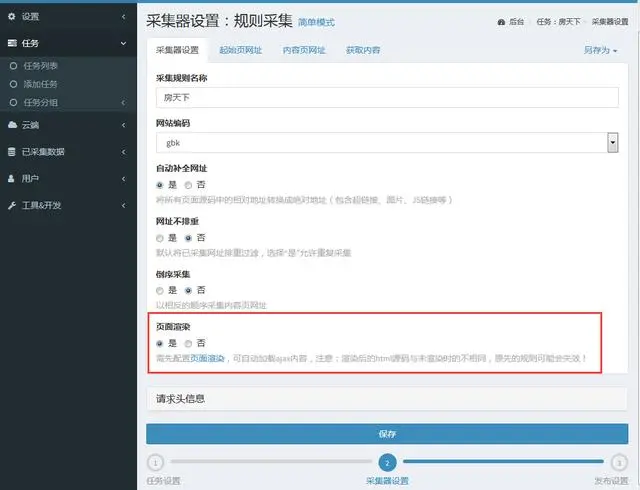Click the 后台 breadcrumb link

516,22
